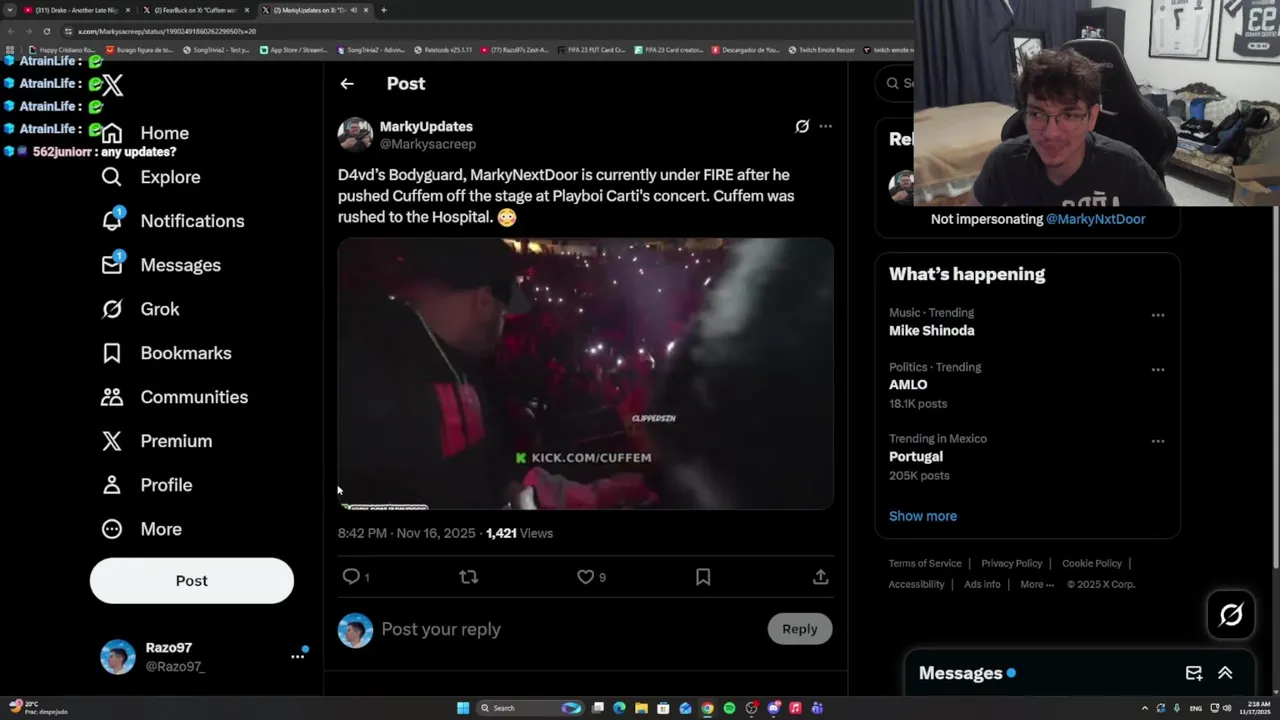1280x720 pixels.
Task: Click Show more under What's happening
Action: pos(923,516)
